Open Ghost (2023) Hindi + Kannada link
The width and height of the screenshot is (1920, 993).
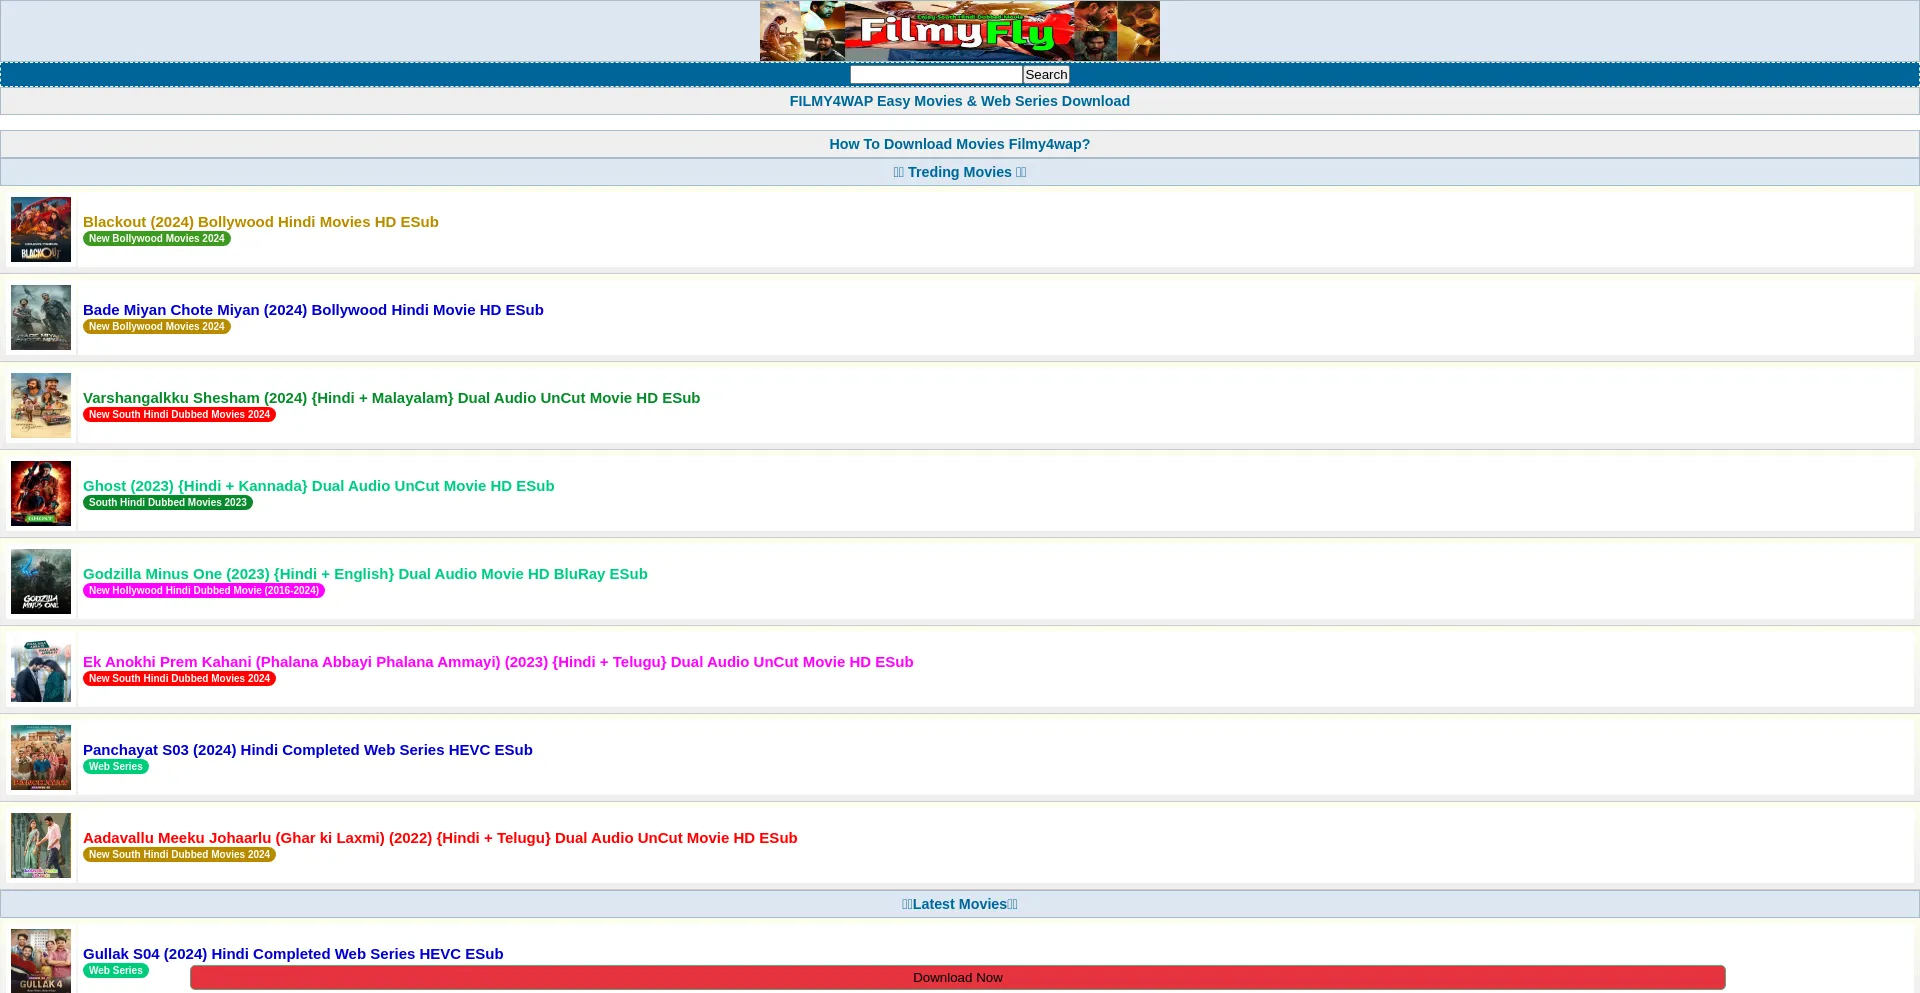click(318, 486)
